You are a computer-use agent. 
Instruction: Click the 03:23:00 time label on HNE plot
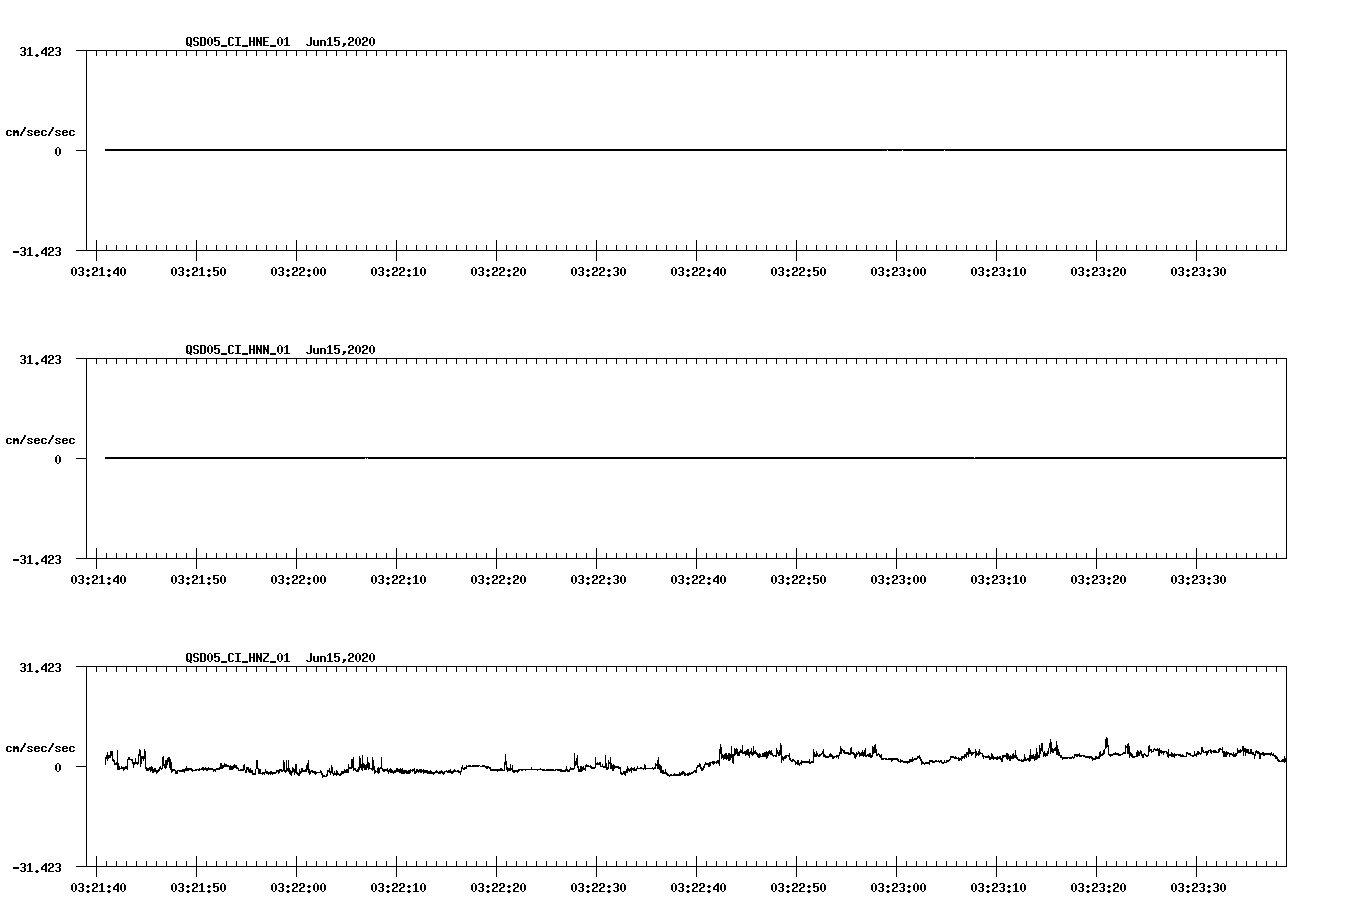[x=898, y=272]
